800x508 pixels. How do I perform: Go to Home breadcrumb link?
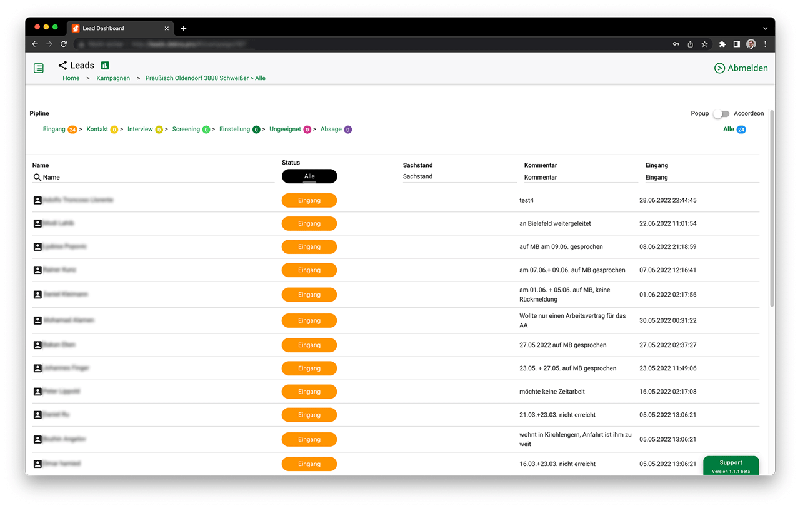click(71, 78)
